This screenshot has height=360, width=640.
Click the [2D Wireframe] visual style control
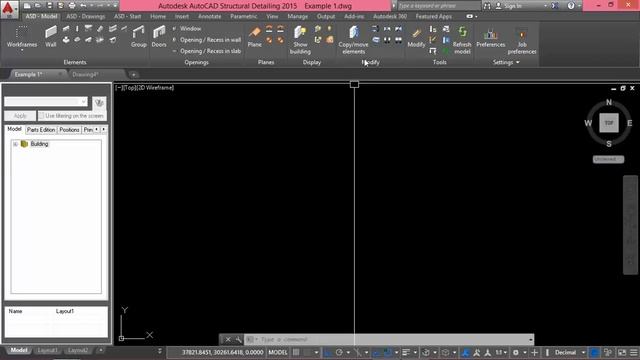coord(157,87)
